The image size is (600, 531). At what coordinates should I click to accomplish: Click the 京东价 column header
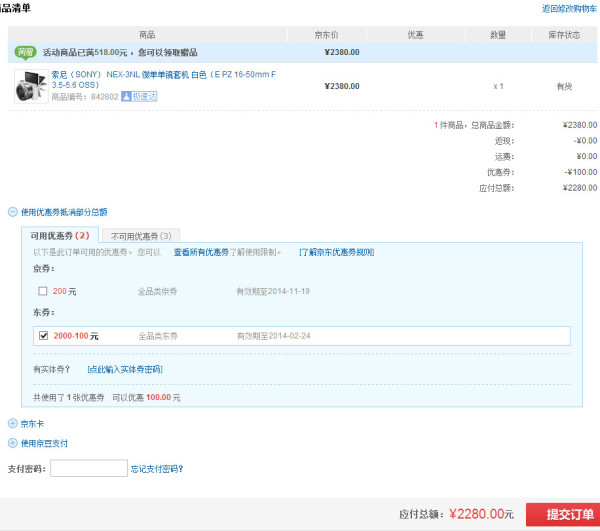[x=326, y=35]
